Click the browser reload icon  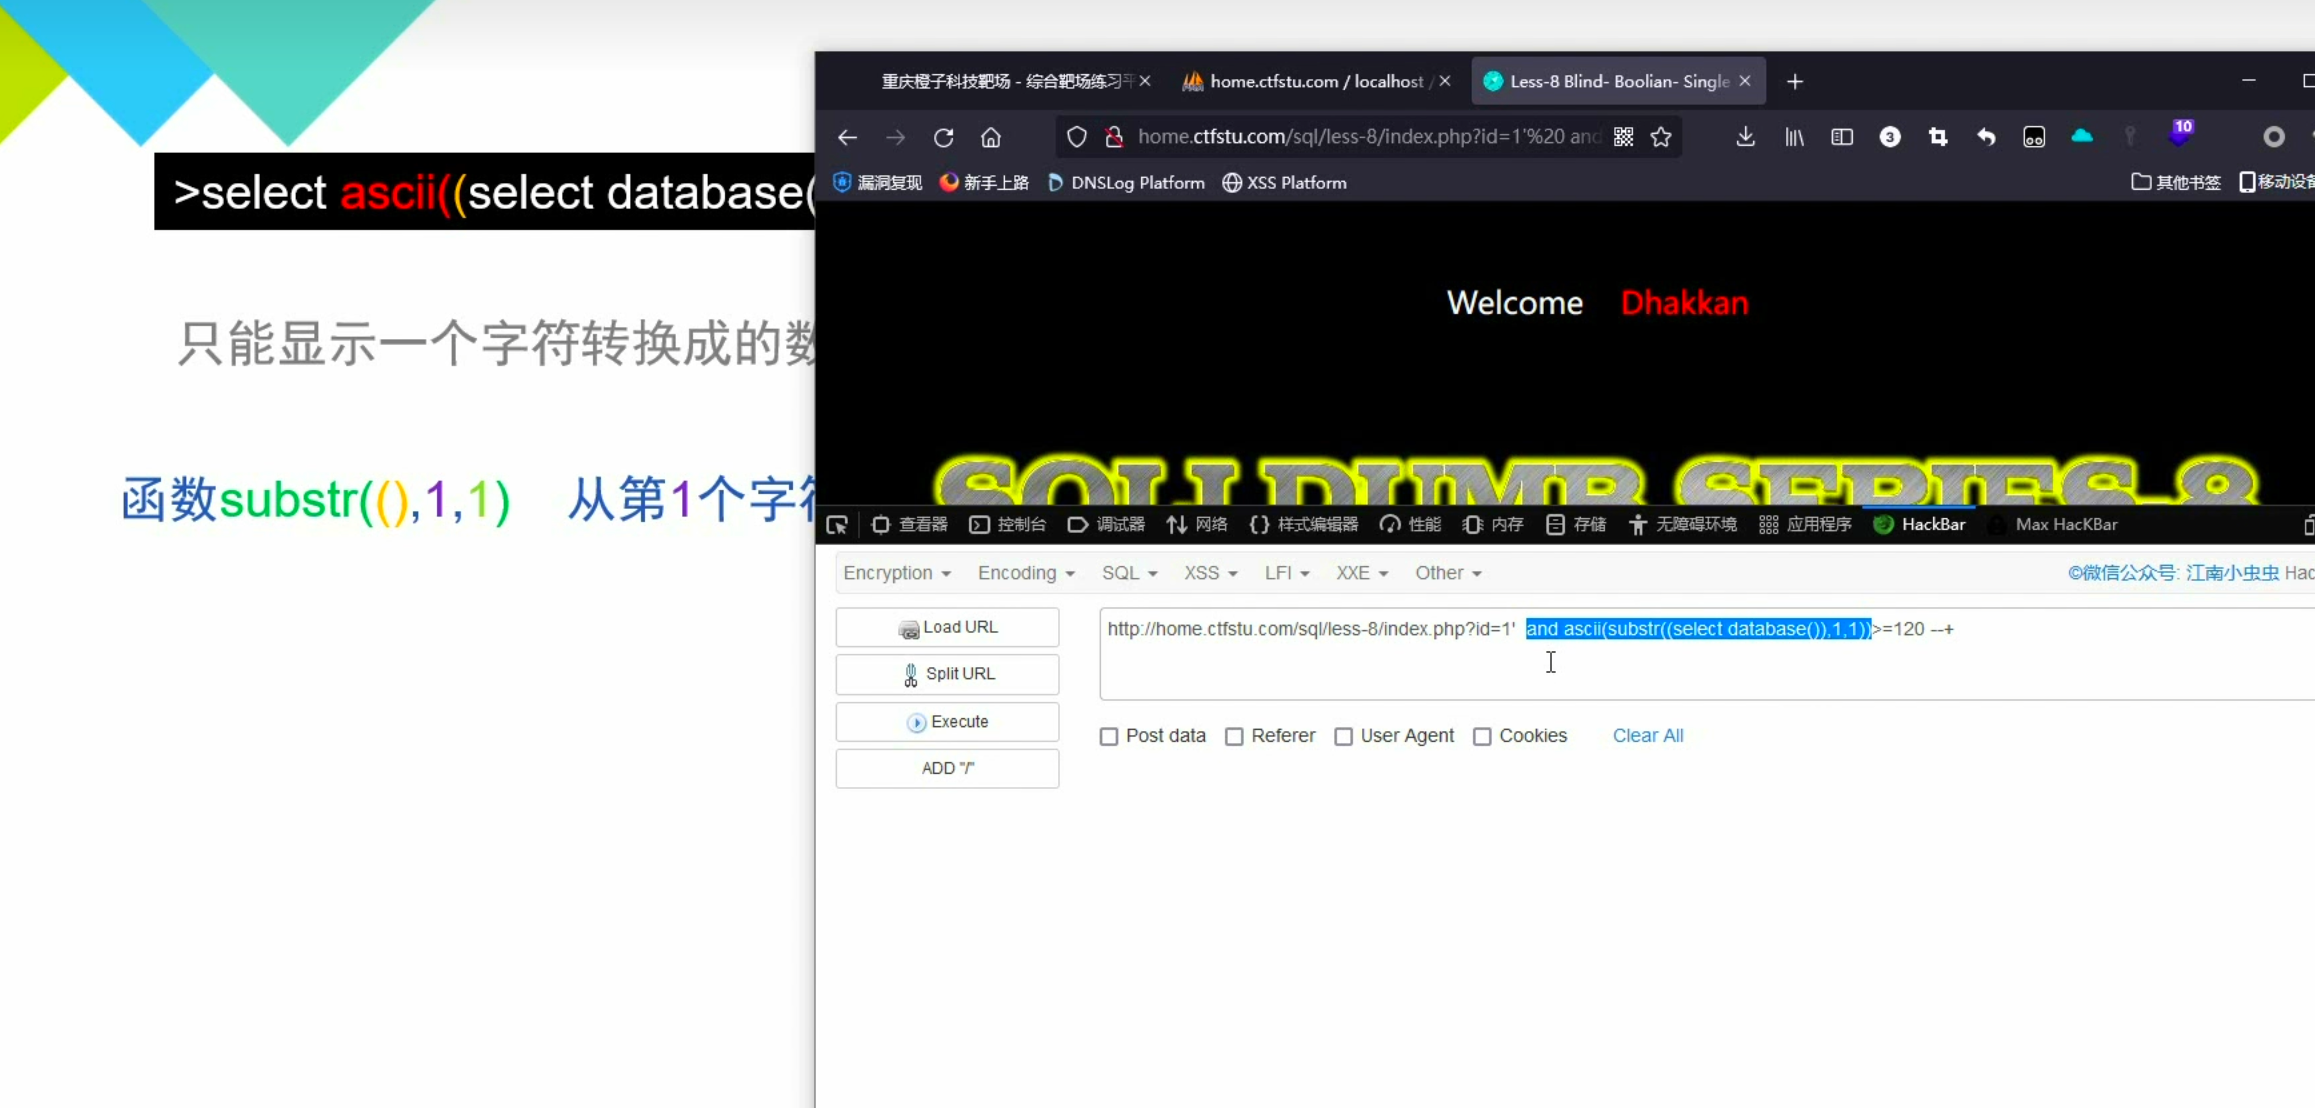coord(943,137)
